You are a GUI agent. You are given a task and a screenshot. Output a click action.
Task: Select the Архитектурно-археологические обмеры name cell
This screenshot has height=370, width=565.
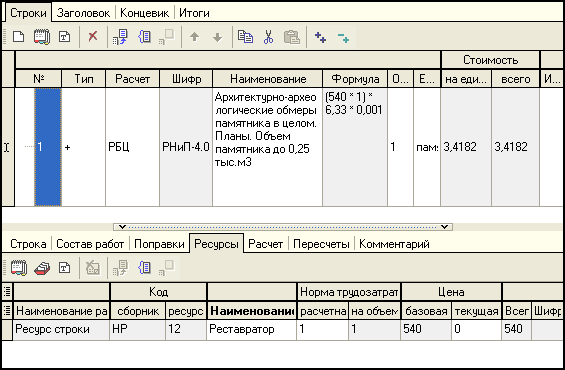click(x=267, y=147)
